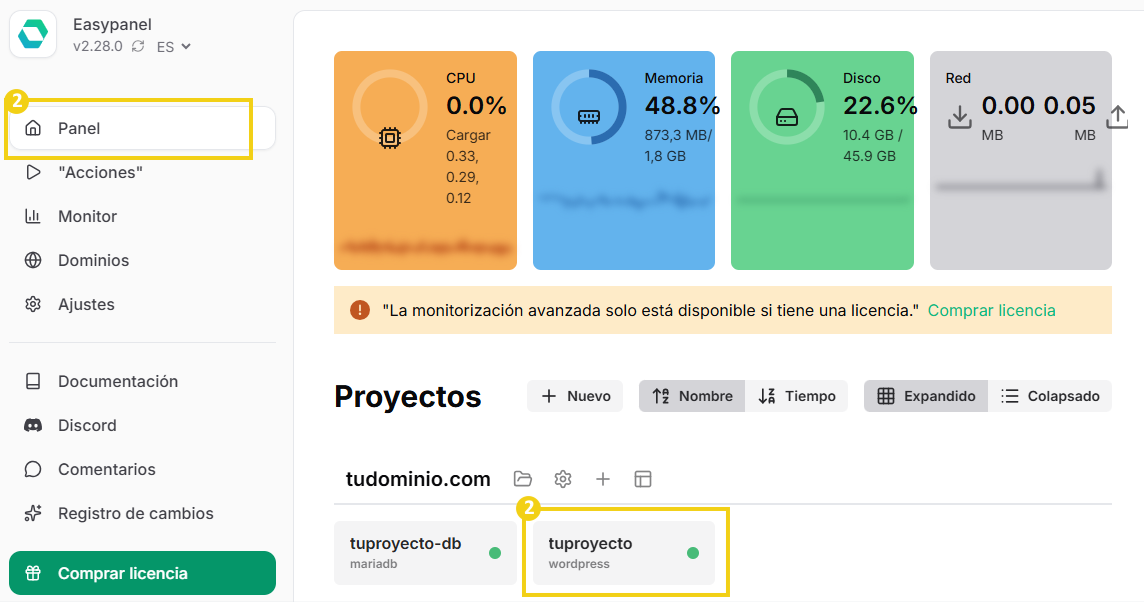
Task: Toggle sorting by Tiempo
Action: pyautogui.click(x=797, y=396)
